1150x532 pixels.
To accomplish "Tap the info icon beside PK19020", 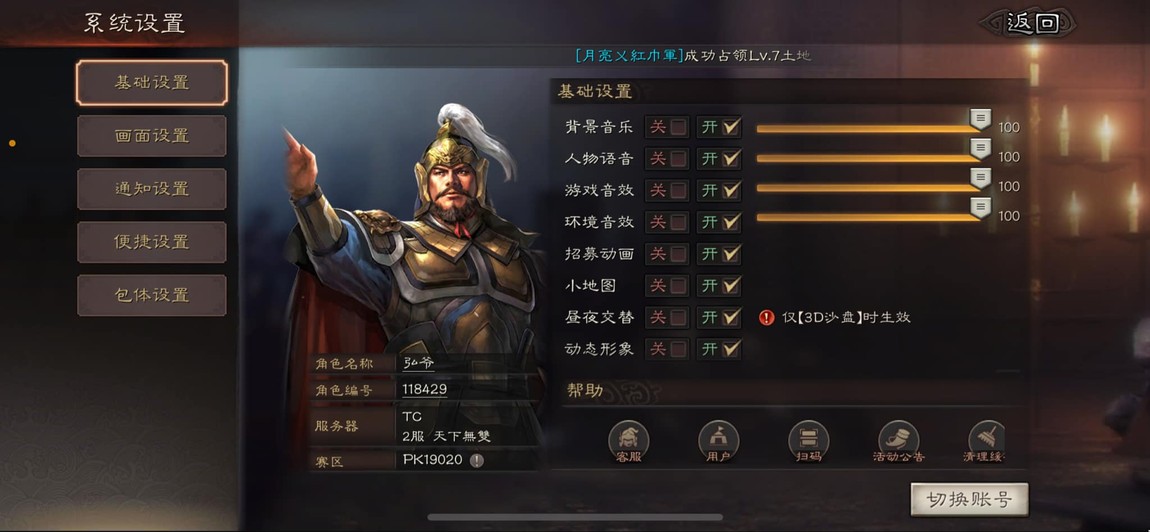I will click(477, 460).
